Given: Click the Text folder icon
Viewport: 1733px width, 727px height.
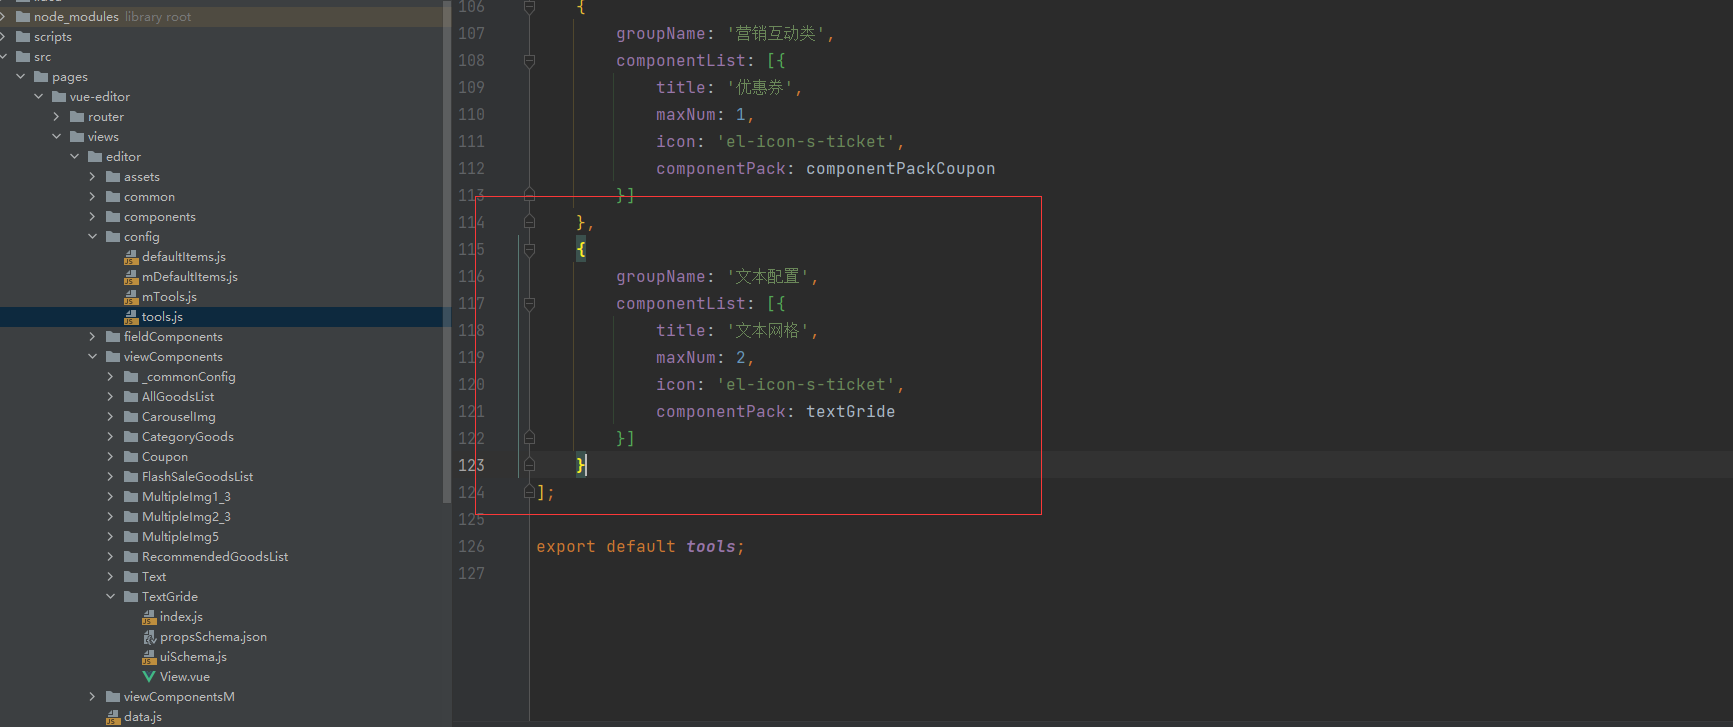Looking at the screenshot, I should pos(131,577).
